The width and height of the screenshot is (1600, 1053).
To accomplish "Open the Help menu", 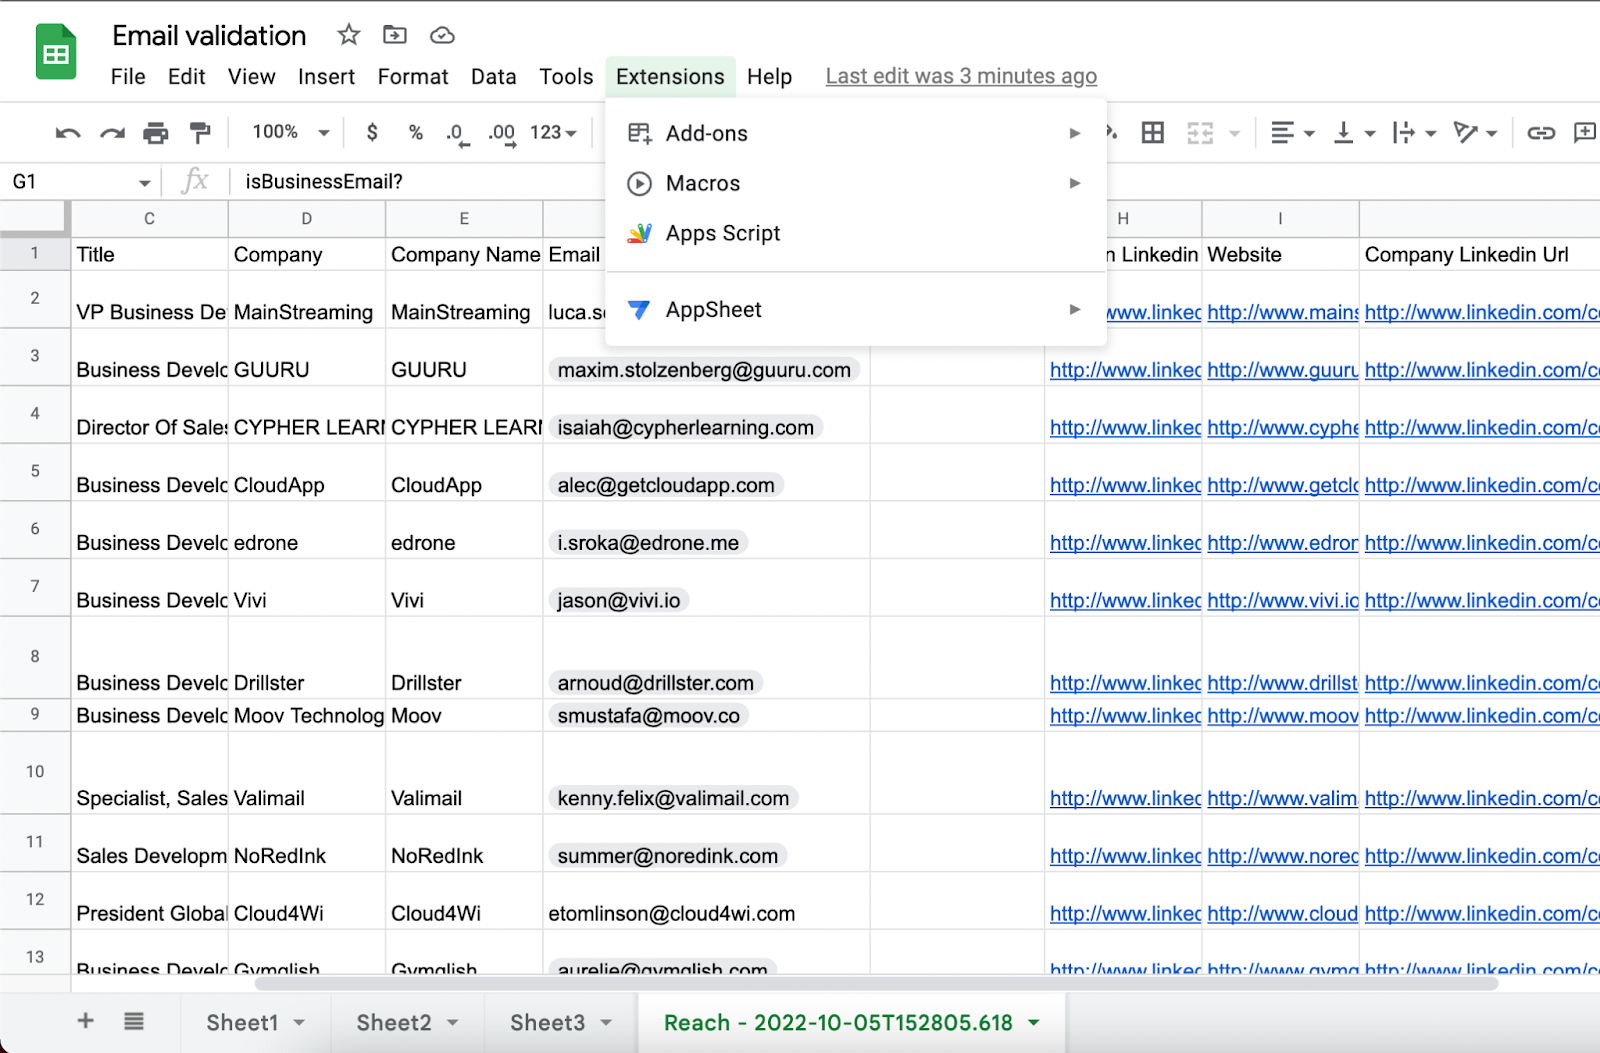I will click(x=769, y=77).
